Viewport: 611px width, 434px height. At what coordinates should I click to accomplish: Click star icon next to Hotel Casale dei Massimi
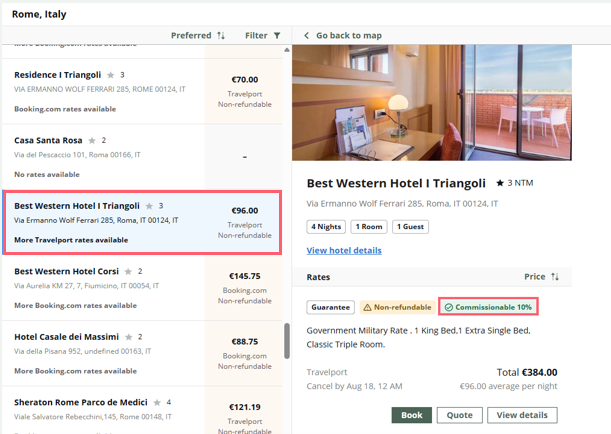point(129,337)
